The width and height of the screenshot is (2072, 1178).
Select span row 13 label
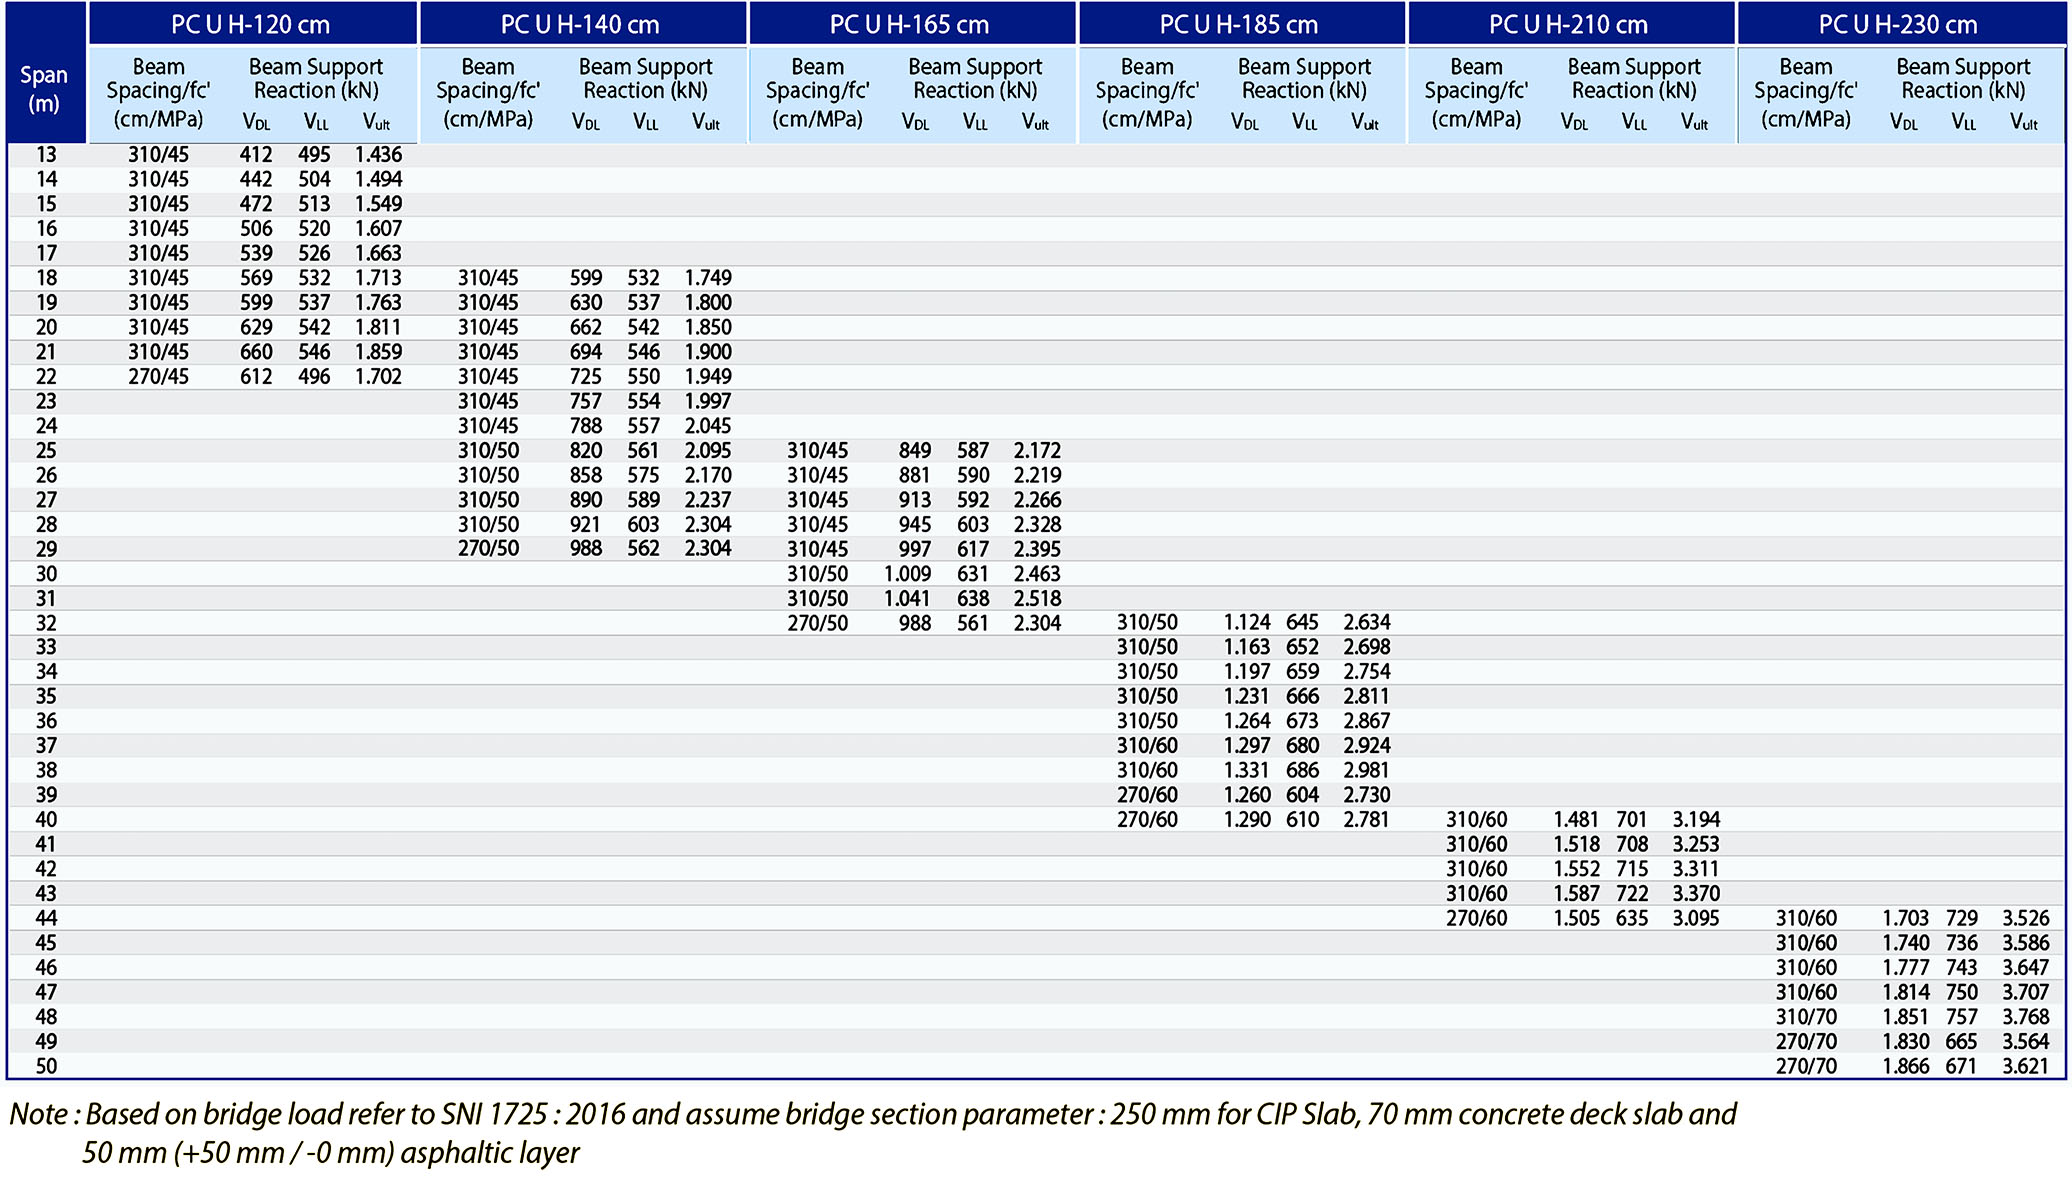click(x=46, y=155)
